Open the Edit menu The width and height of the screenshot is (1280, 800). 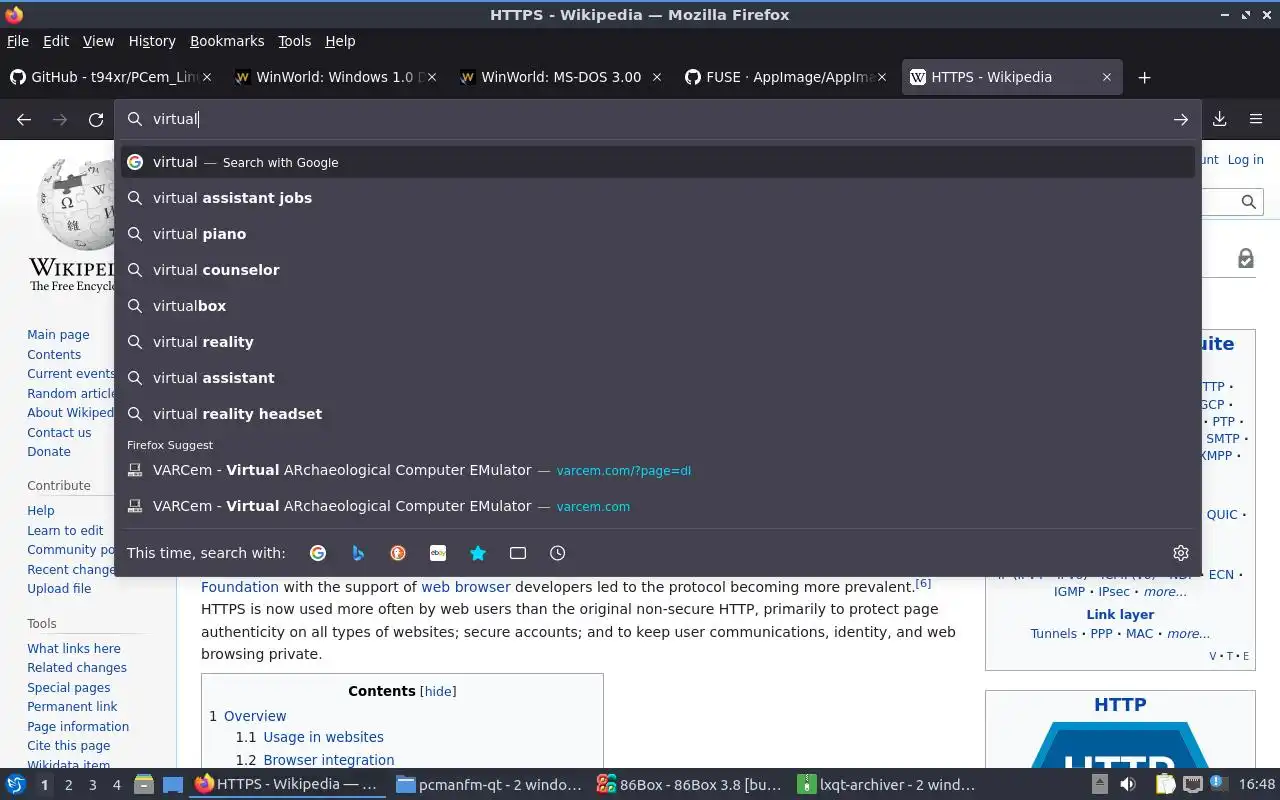(56, 41)
